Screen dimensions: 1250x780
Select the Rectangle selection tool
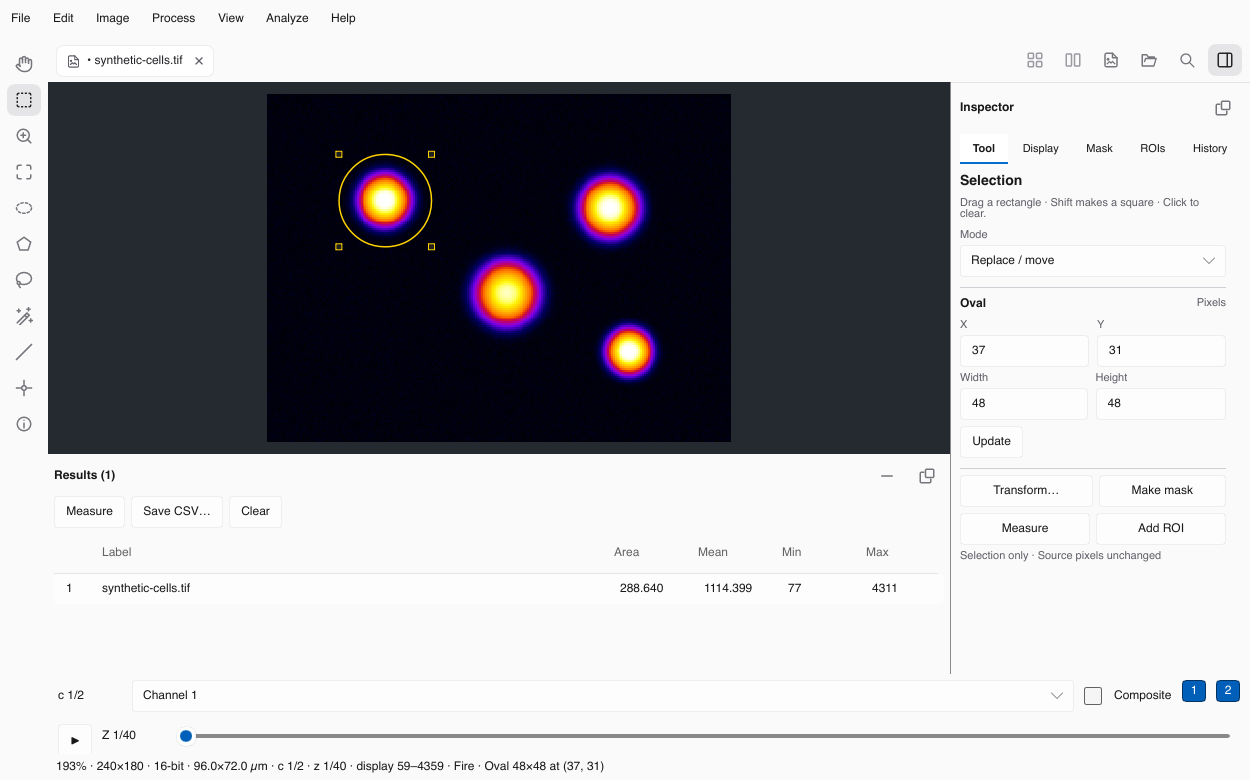tap(24, 100)
